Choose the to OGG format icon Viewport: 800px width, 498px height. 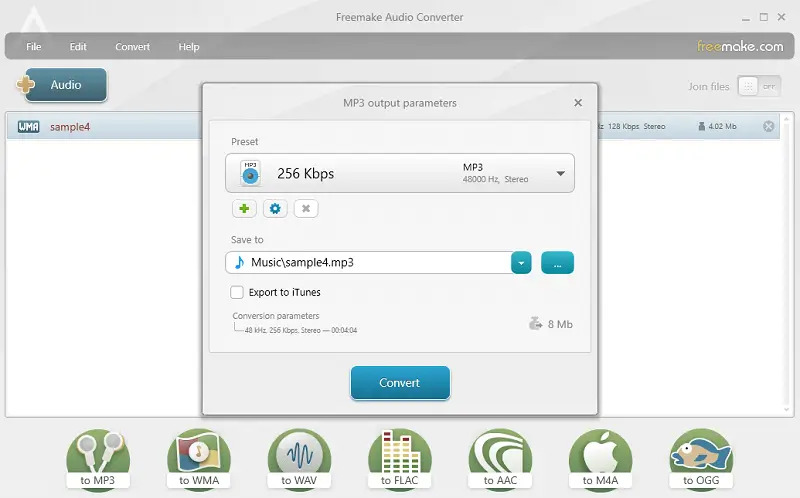click(701, 460)
